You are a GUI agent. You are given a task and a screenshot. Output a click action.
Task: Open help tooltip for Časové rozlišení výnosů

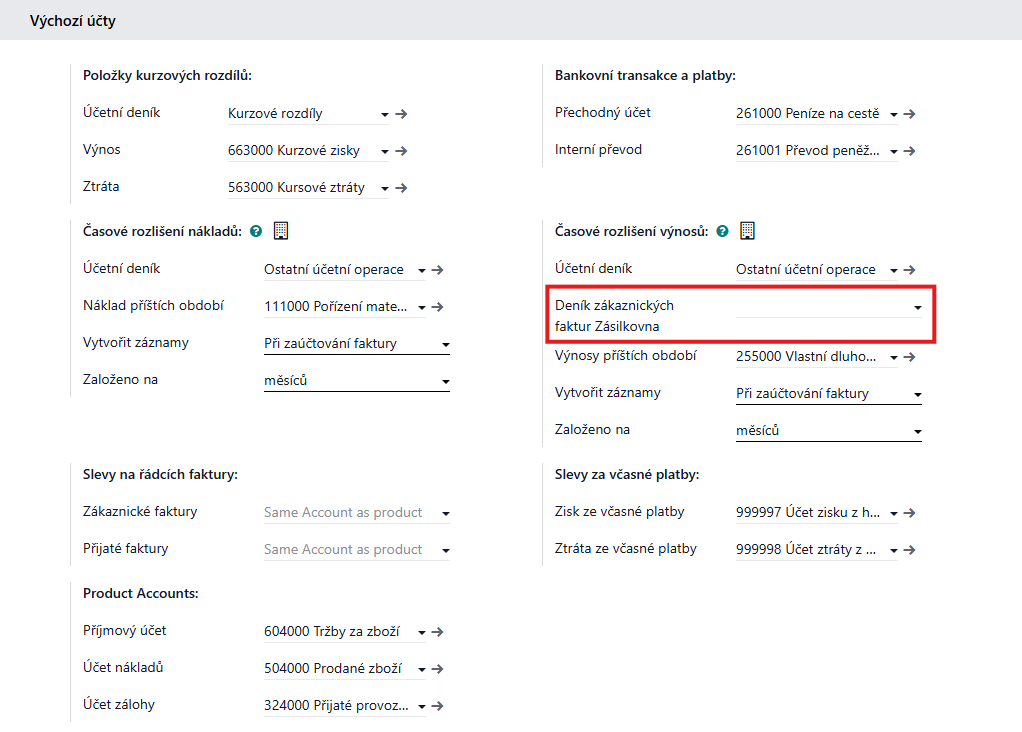pyautogui.click(x=722, y=231)
